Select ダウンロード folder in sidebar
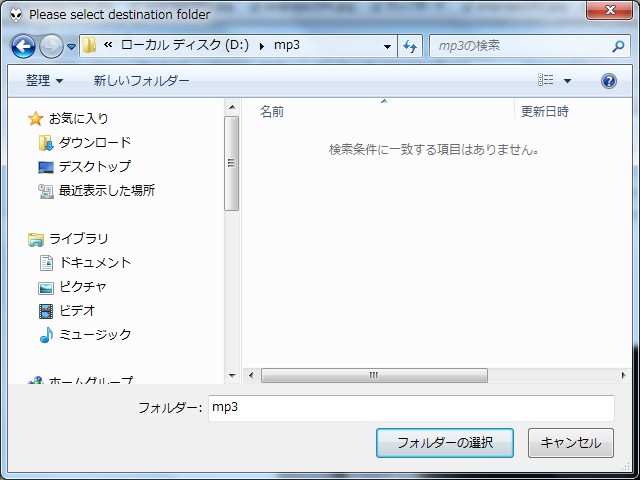The image size is (640, 480). click(x=94, y=143)
